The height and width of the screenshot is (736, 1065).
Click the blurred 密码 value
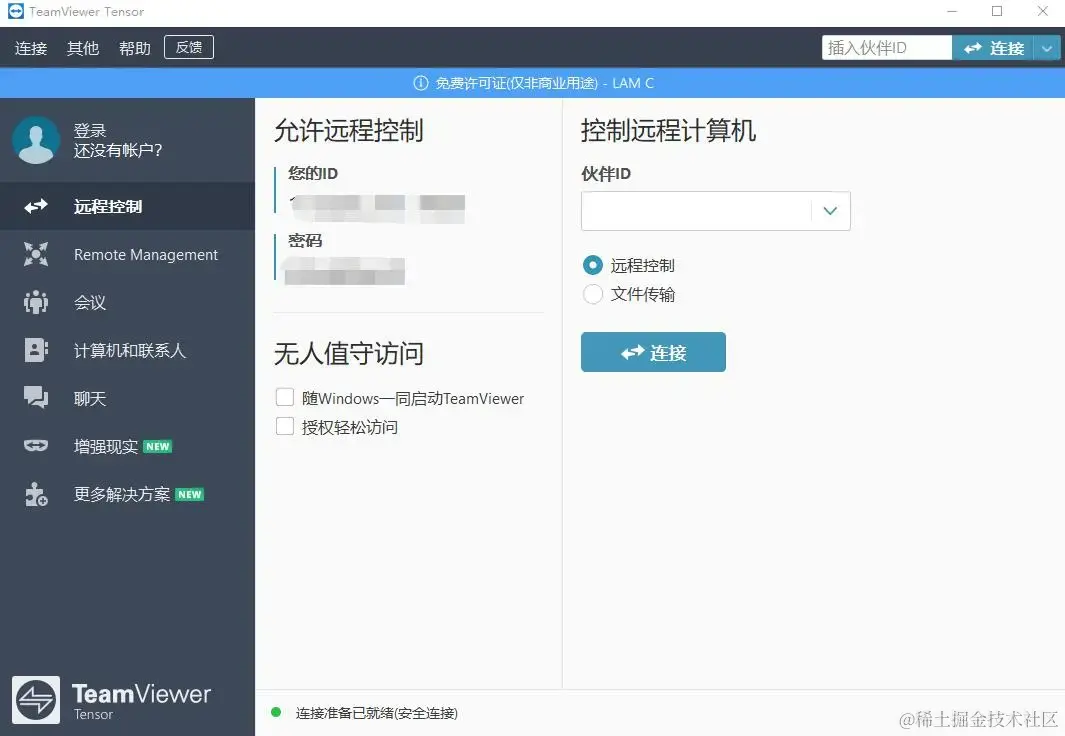click(344, 271)
